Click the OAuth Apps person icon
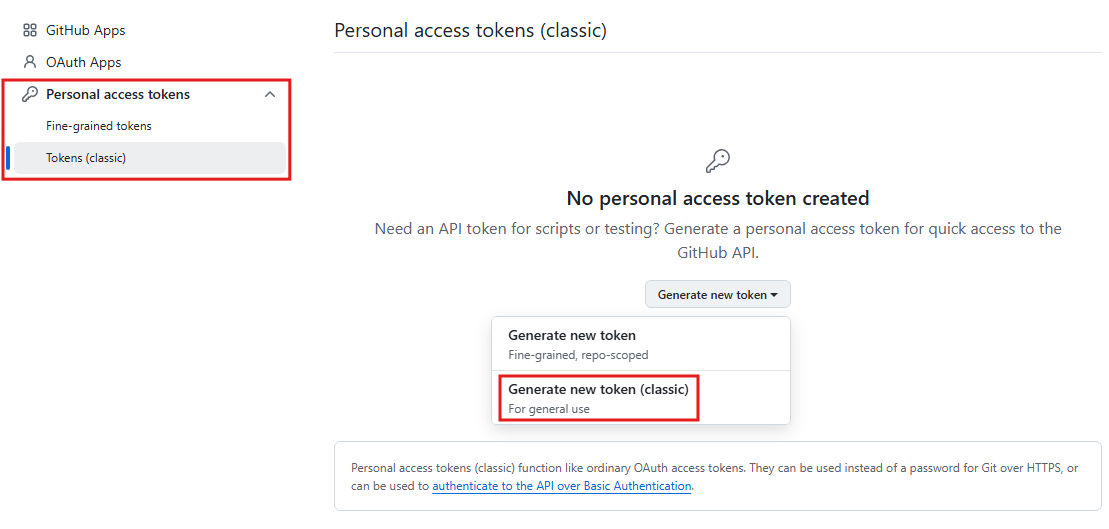This screenshot has height=529, width=1109. tap(30, 62)
